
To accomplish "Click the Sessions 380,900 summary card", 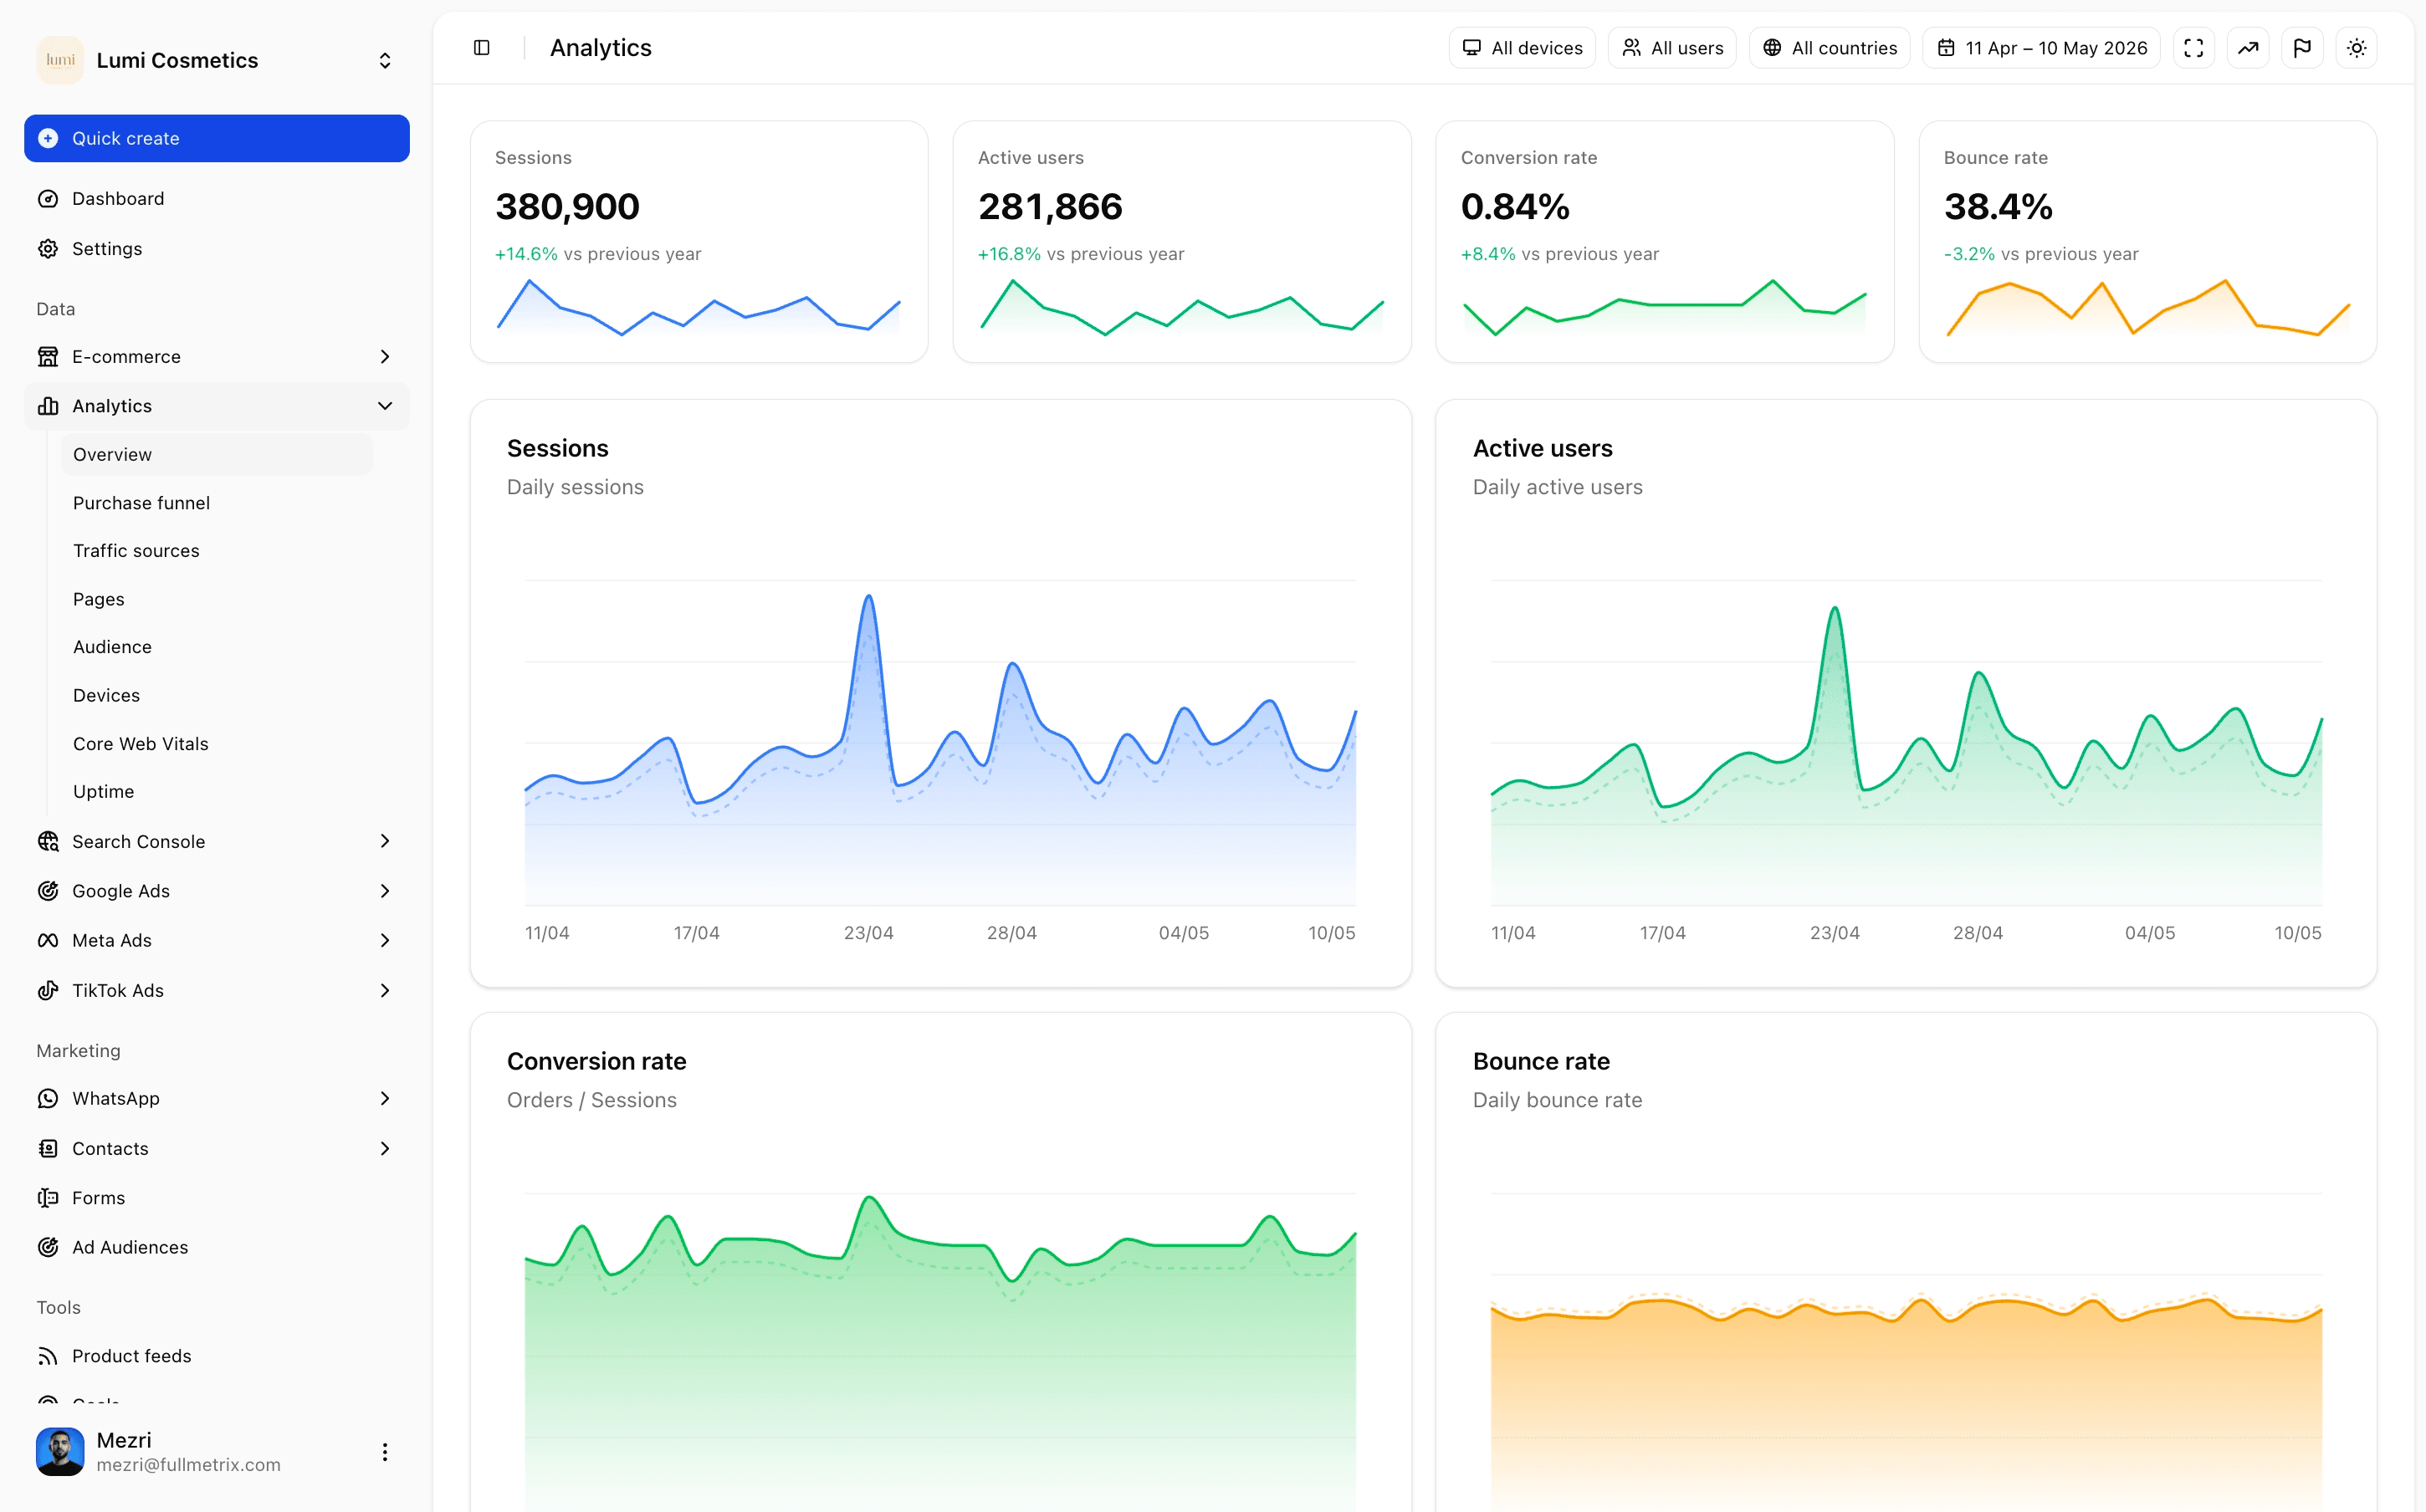I will tap(699, 242).
